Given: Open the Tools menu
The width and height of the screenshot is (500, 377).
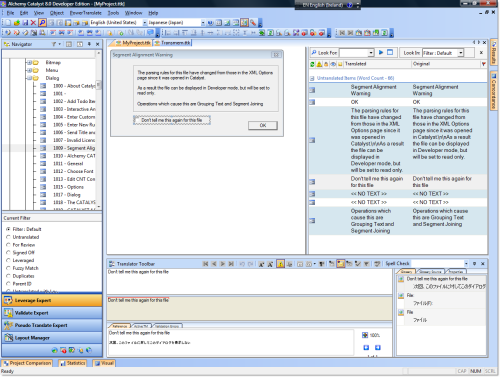Looking at the screenshot, I should pos(113,13).
